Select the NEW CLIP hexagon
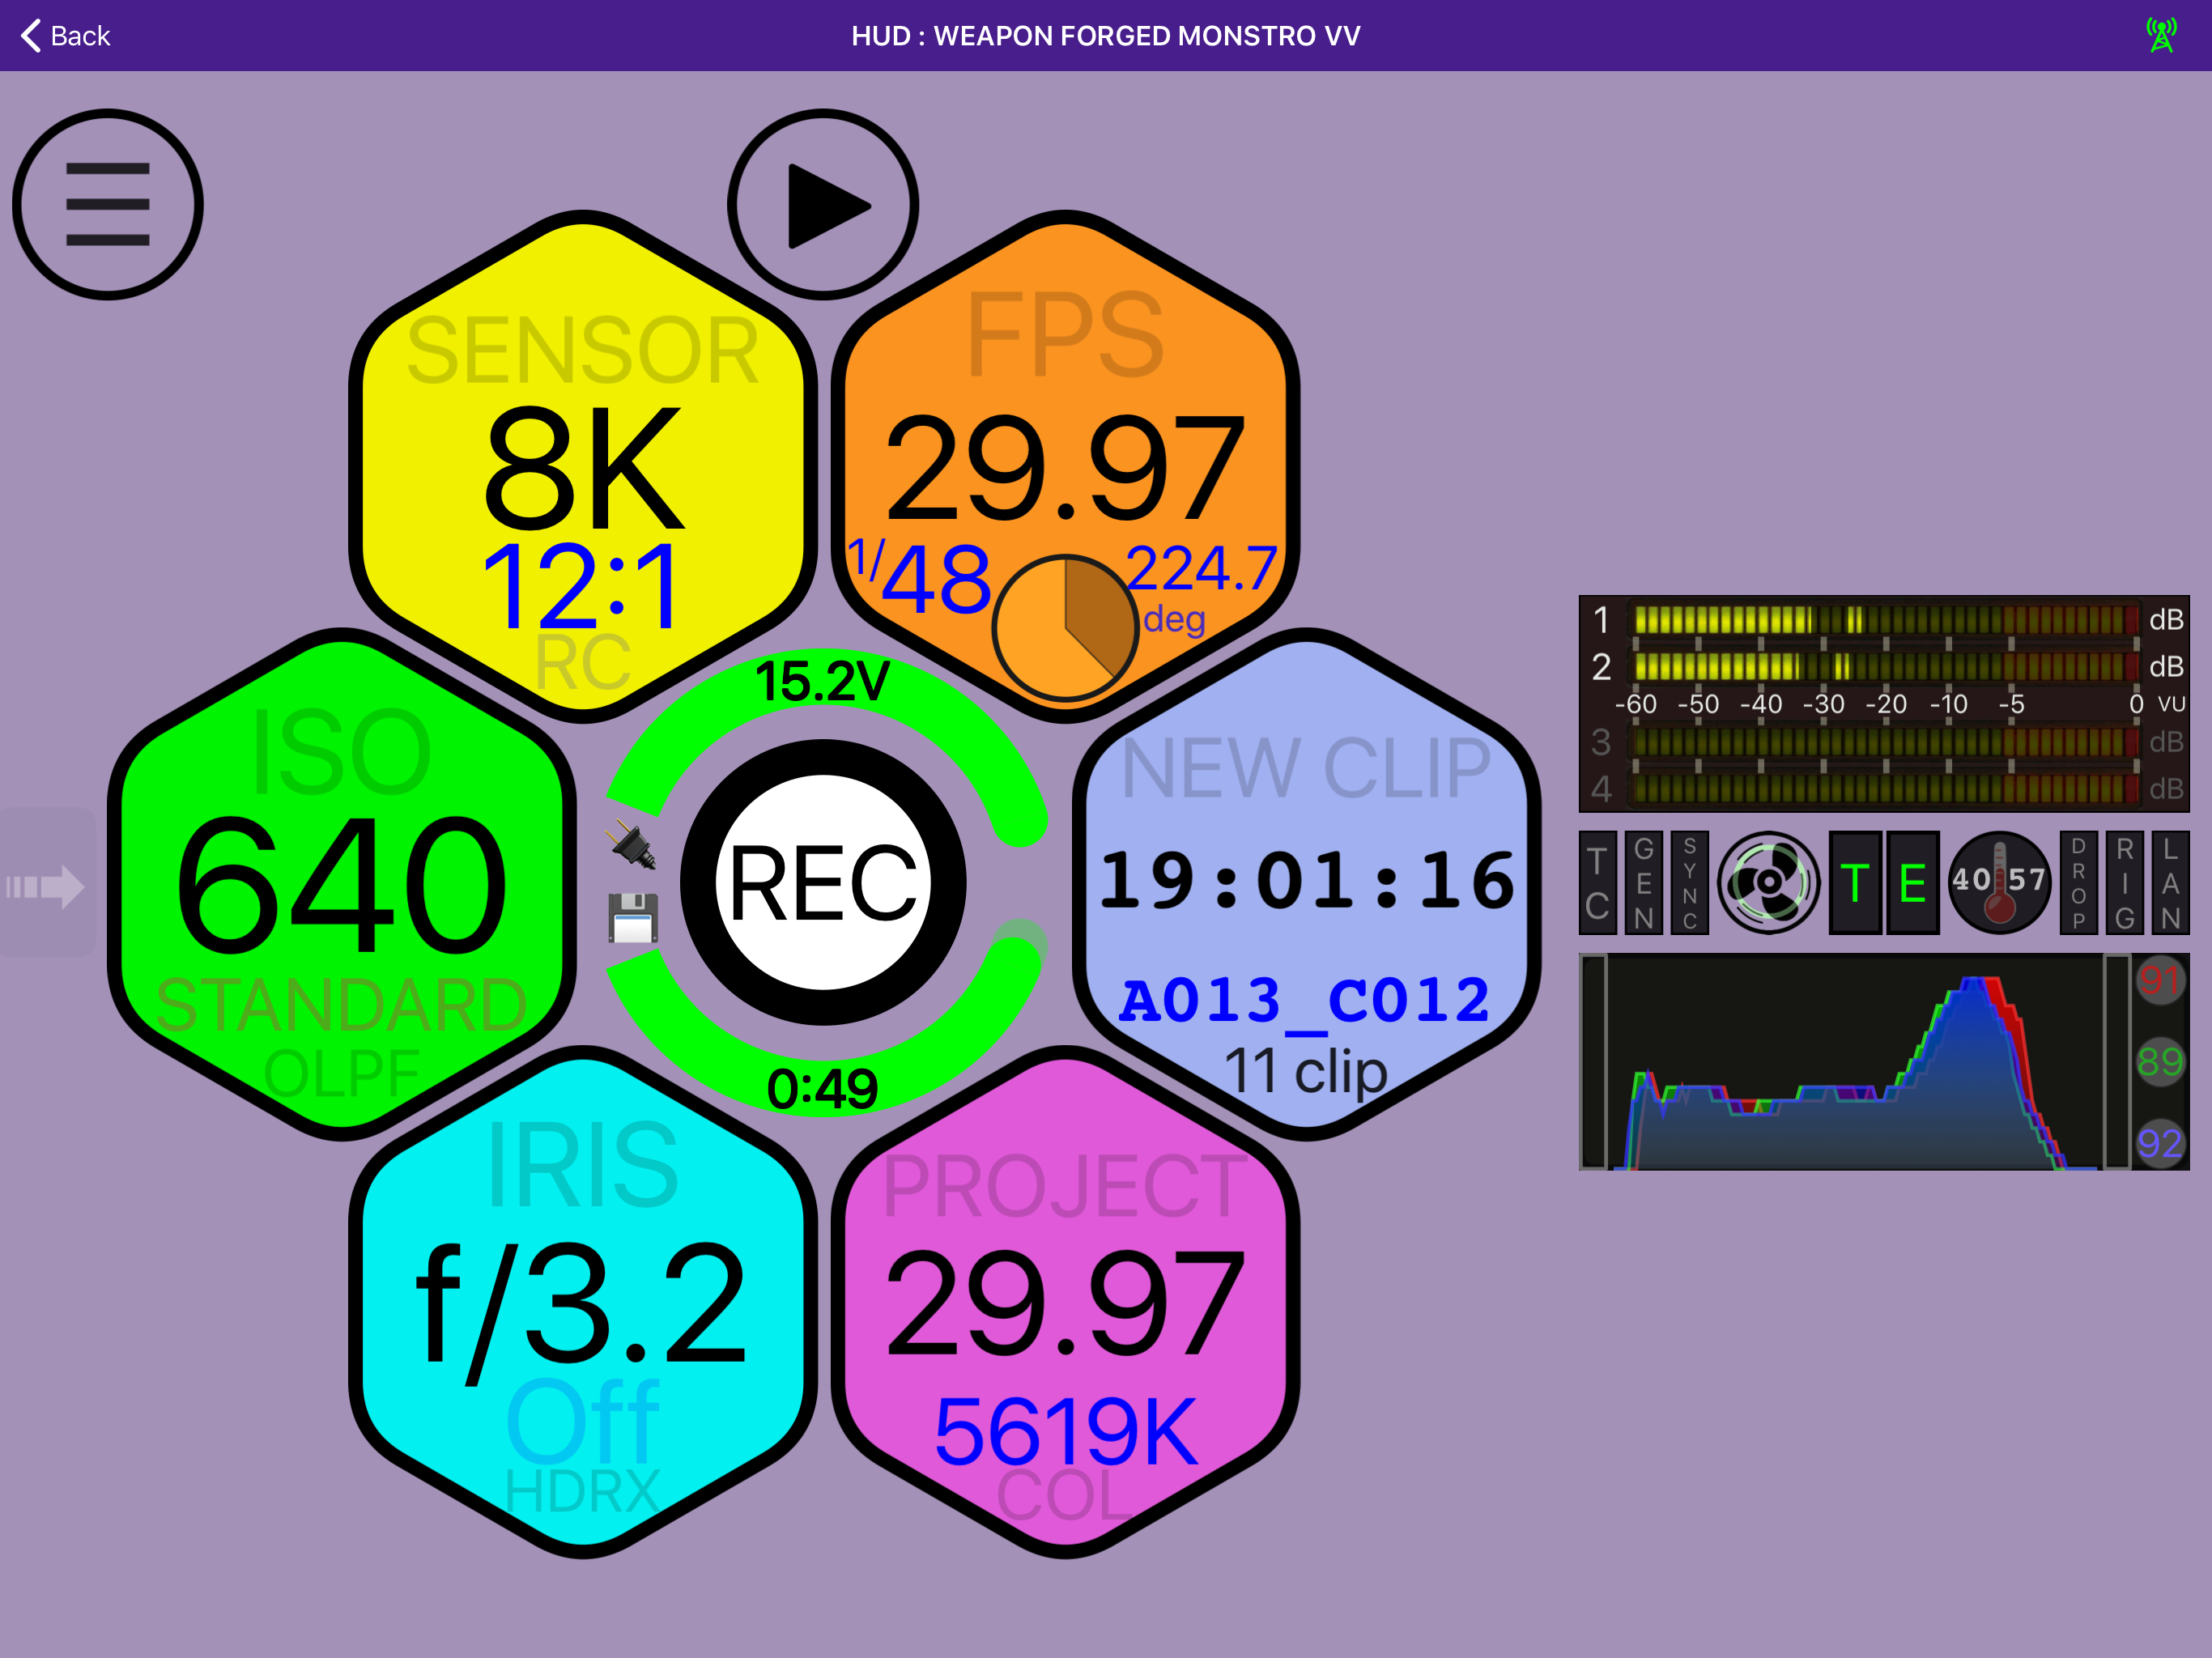Screen dimensions: 2212x1658 pyautogui.click(x=1305, y=885)
